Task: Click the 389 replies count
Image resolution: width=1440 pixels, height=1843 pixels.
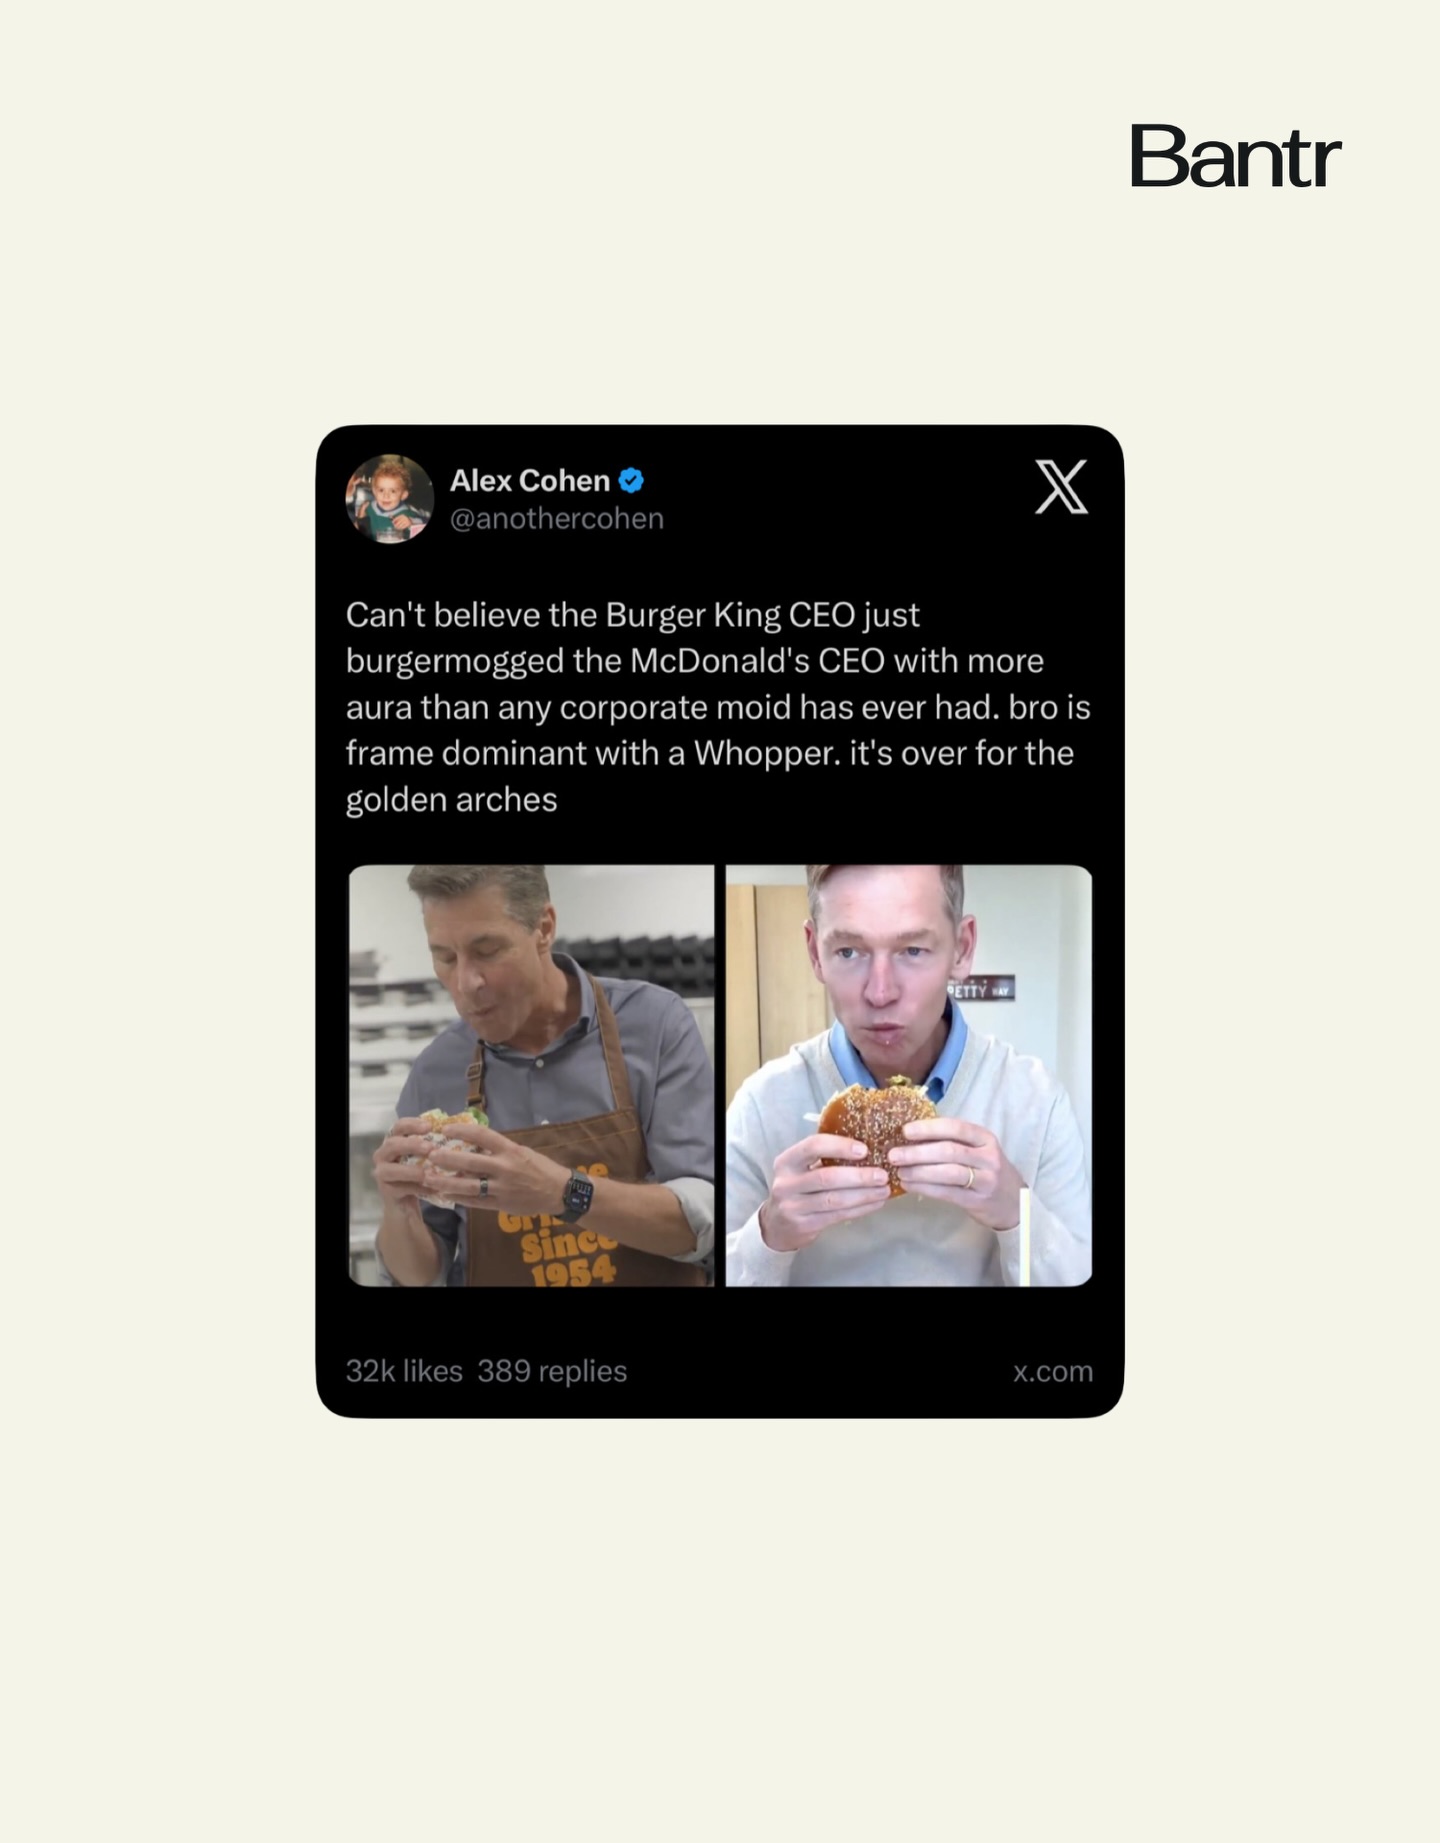Action: pyautogui.click(x=552, y=1371)
